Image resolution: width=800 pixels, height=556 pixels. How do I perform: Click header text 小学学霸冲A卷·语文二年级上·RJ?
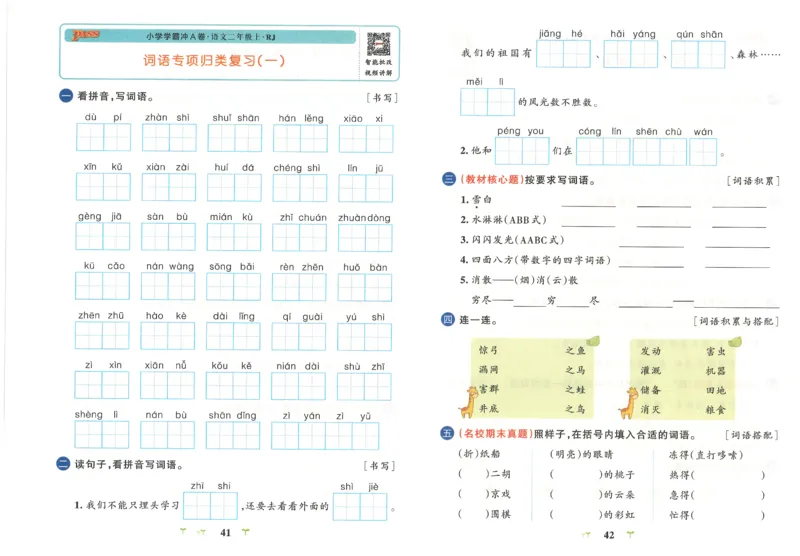click(211, 37)
